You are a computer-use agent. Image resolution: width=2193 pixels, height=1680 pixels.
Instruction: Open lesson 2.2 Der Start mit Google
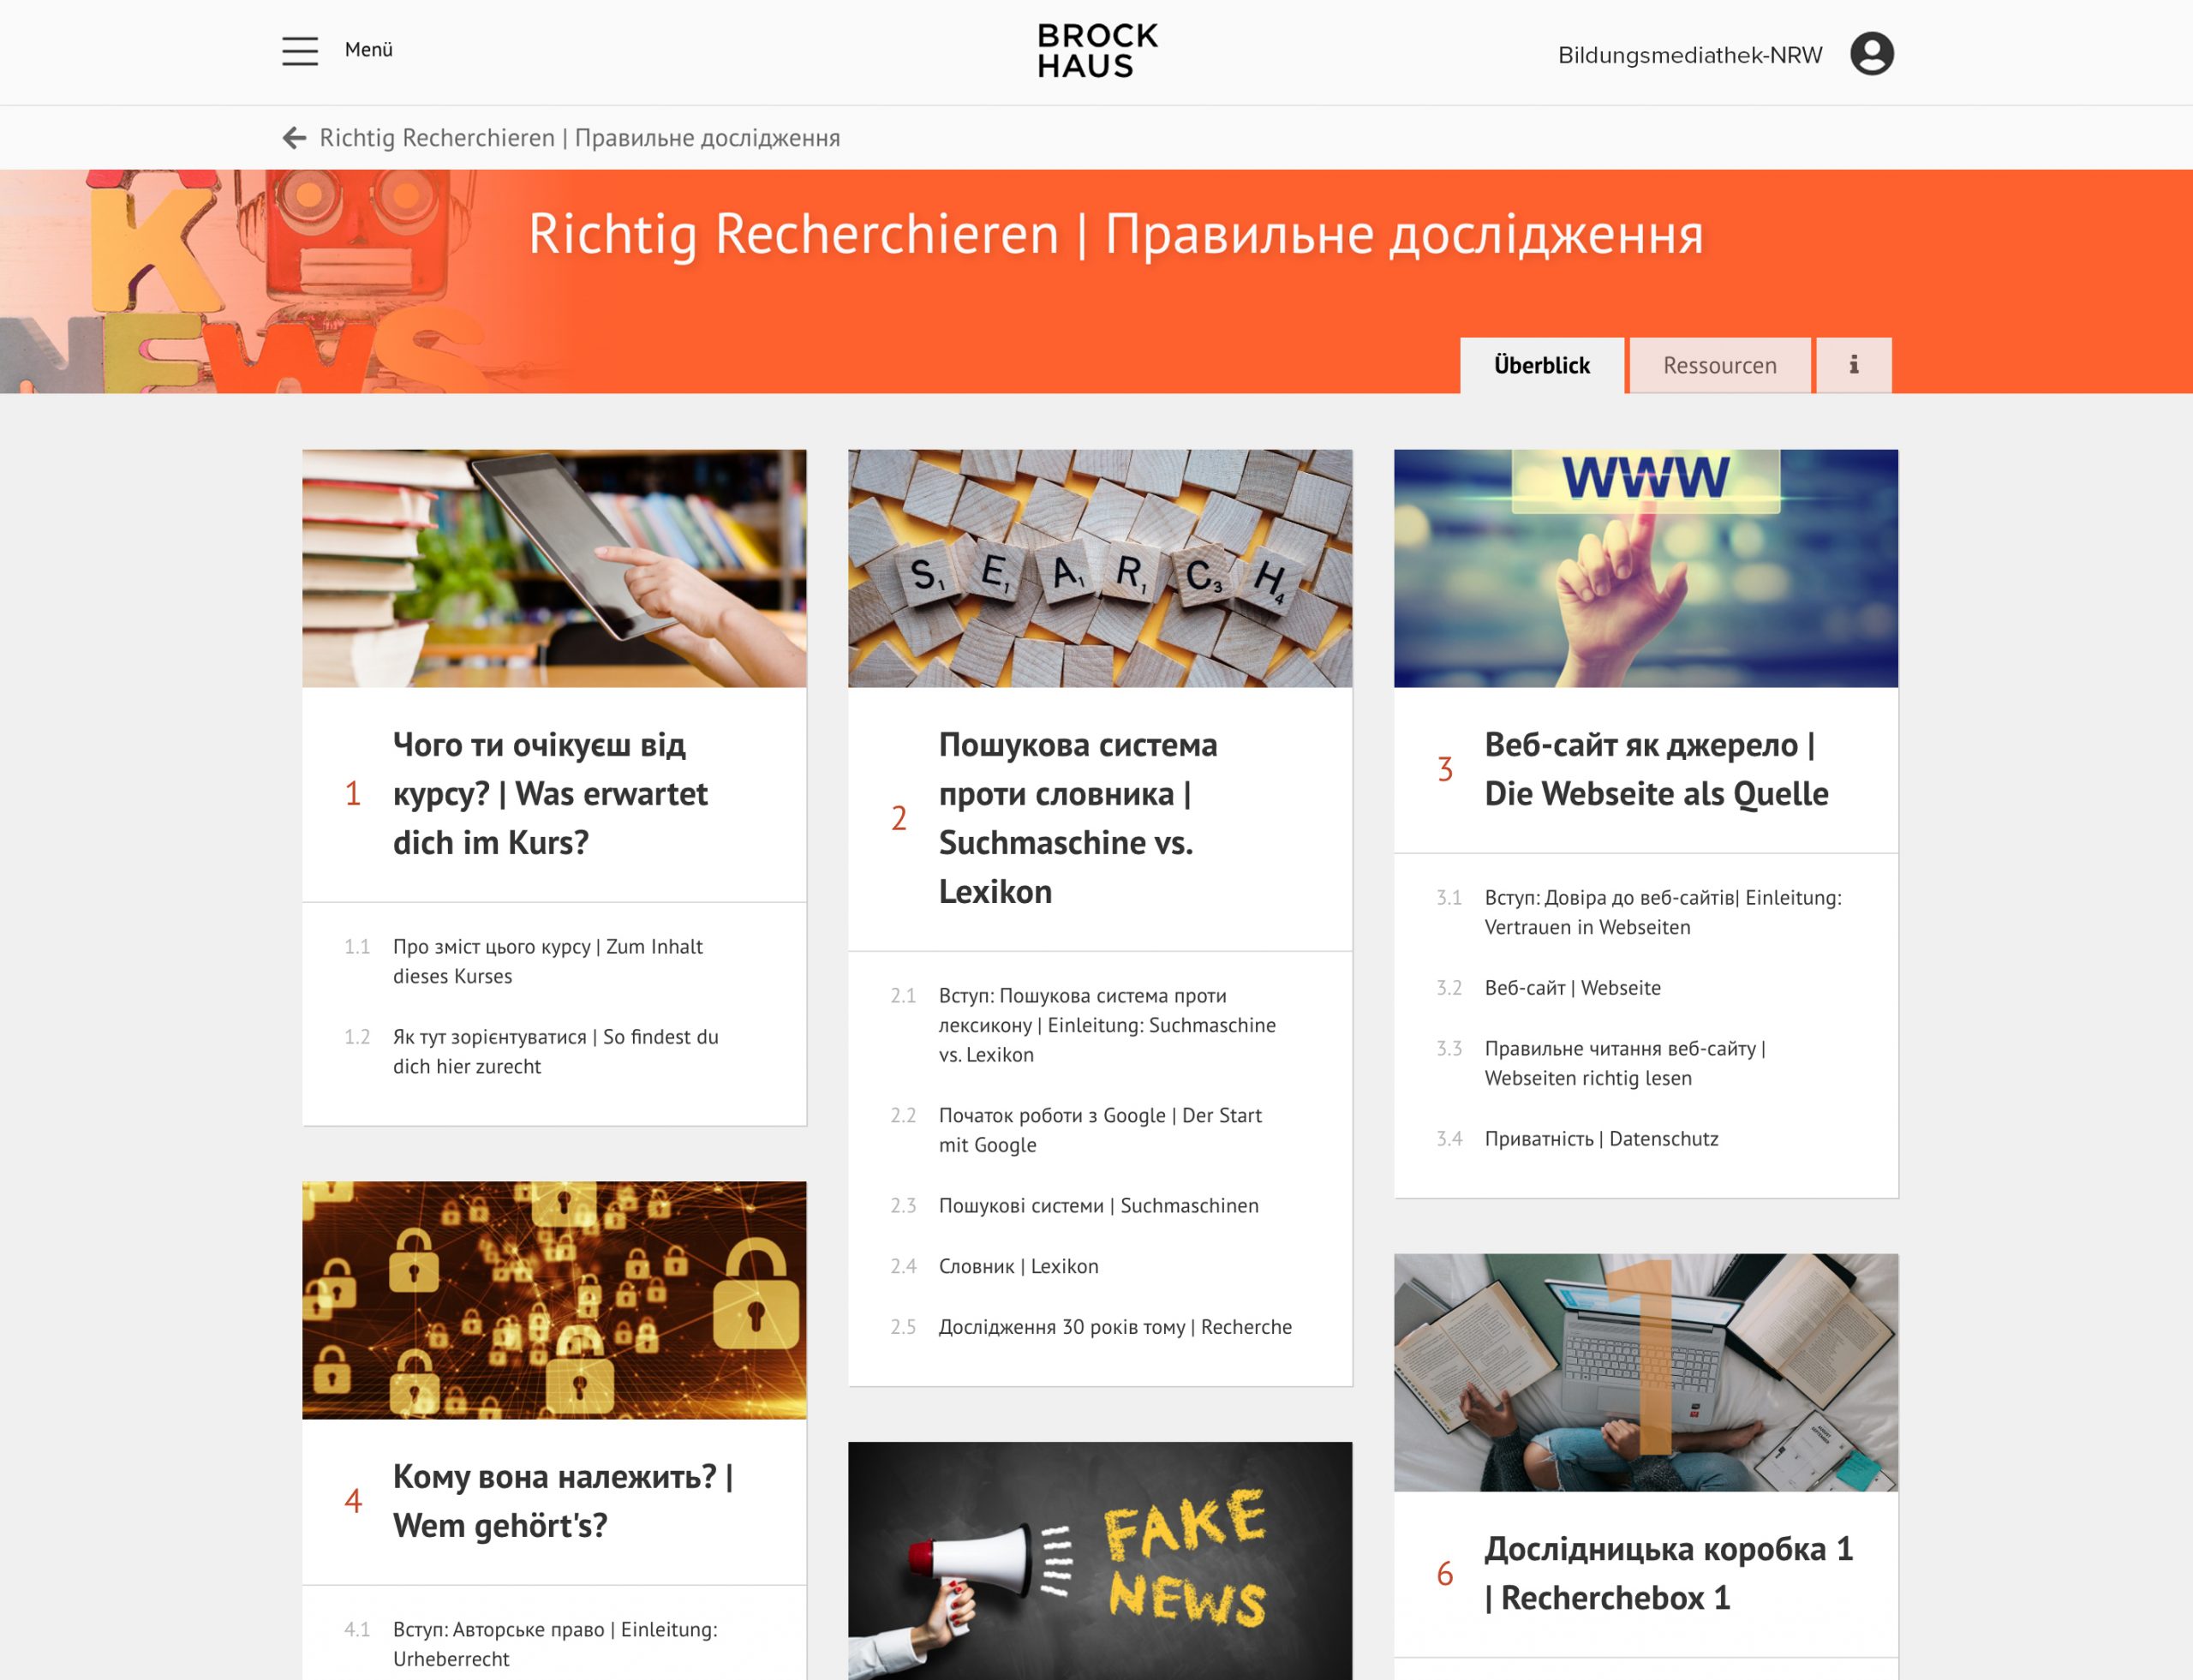(1100, 1130)
